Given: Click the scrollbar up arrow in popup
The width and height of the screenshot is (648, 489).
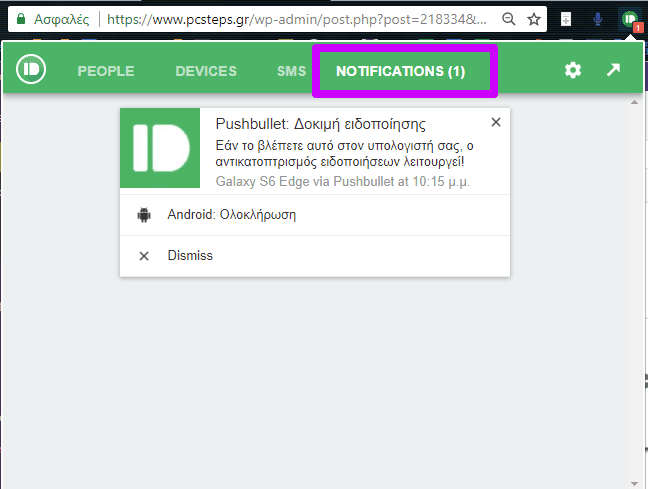Looking at the screenshot, I should point(634,102).
